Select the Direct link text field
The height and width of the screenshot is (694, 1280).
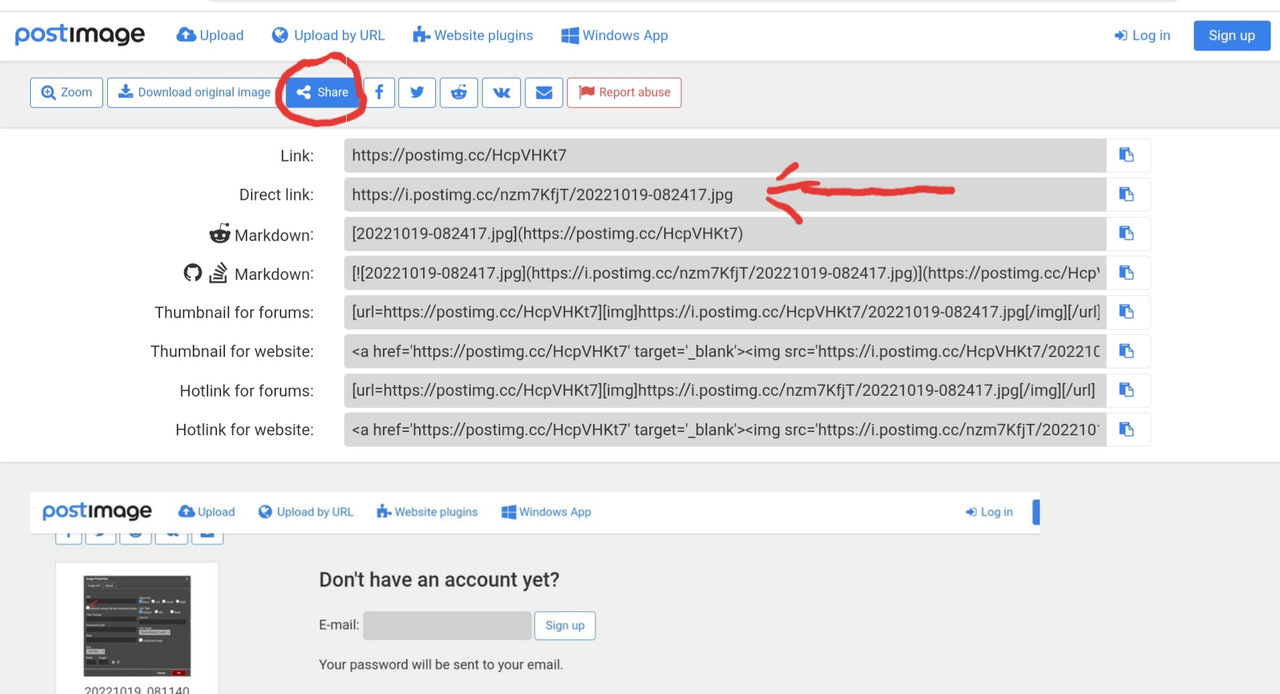pos(725,194)
